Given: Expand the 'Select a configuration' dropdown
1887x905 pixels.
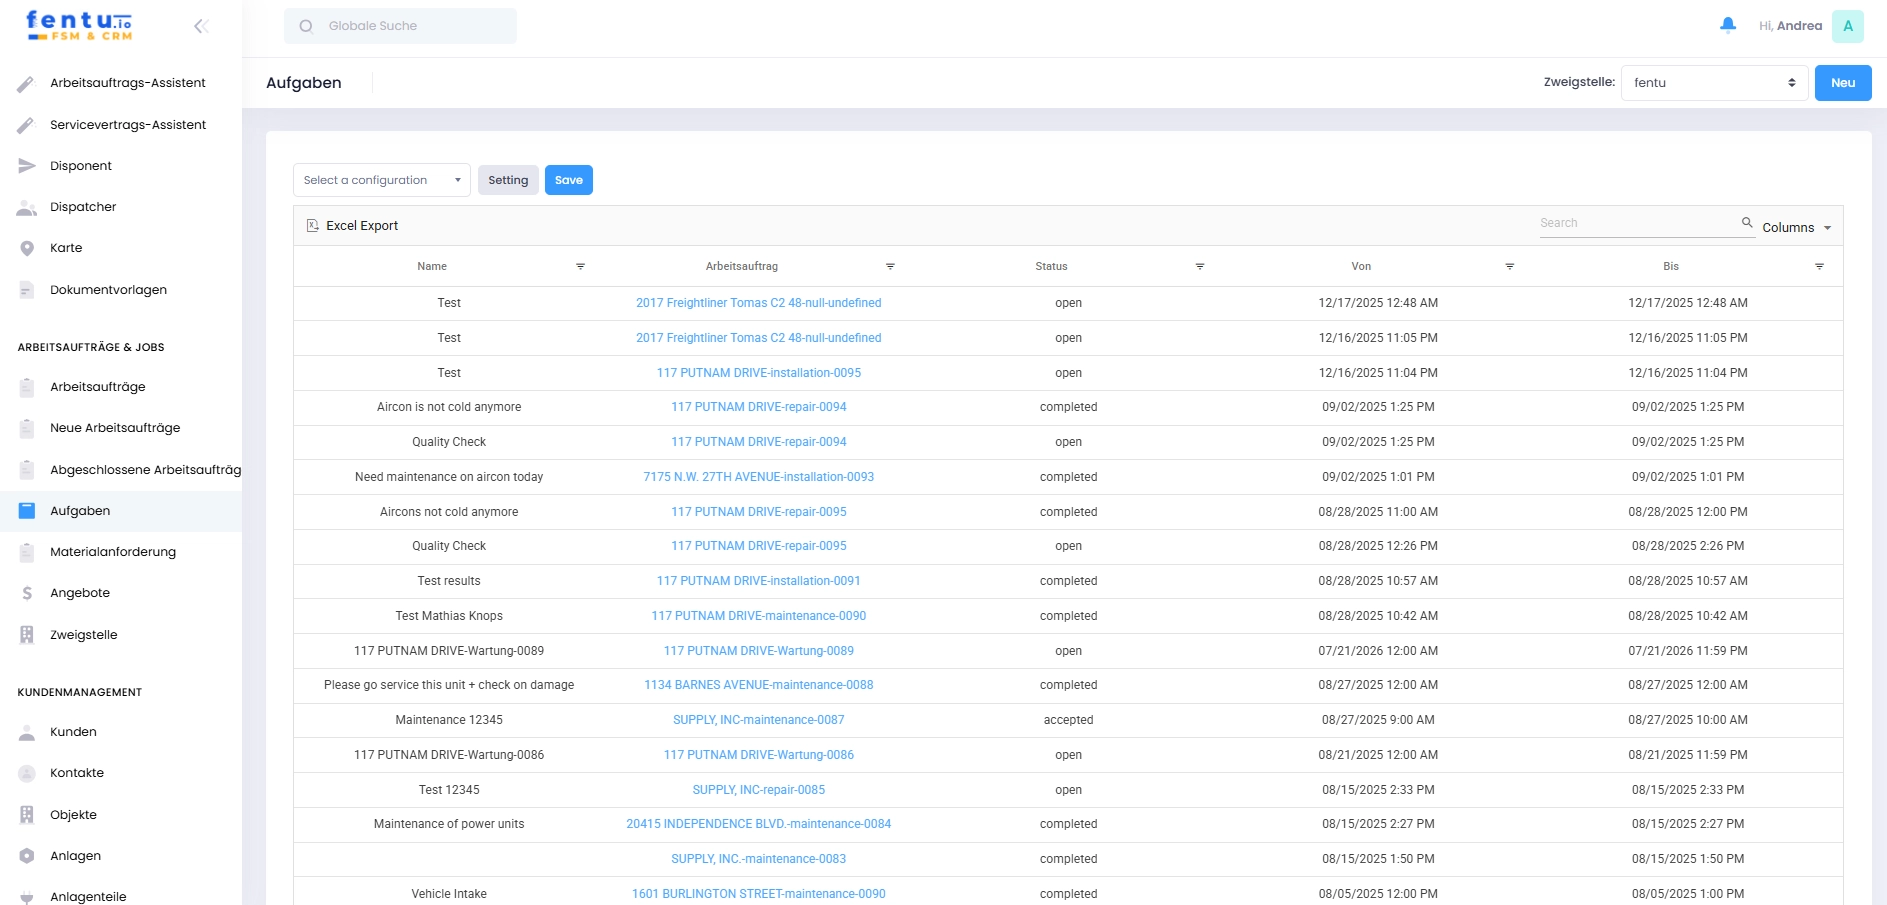Looking at the screenshot, I should 381,181.
